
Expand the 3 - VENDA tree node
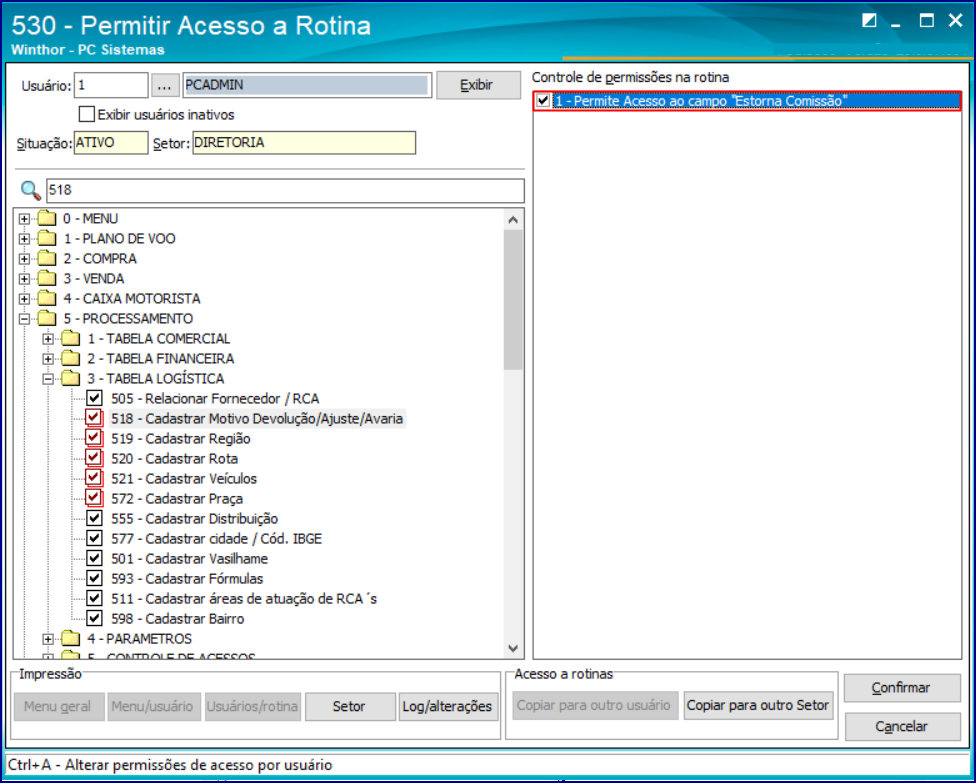pos(24,279)
